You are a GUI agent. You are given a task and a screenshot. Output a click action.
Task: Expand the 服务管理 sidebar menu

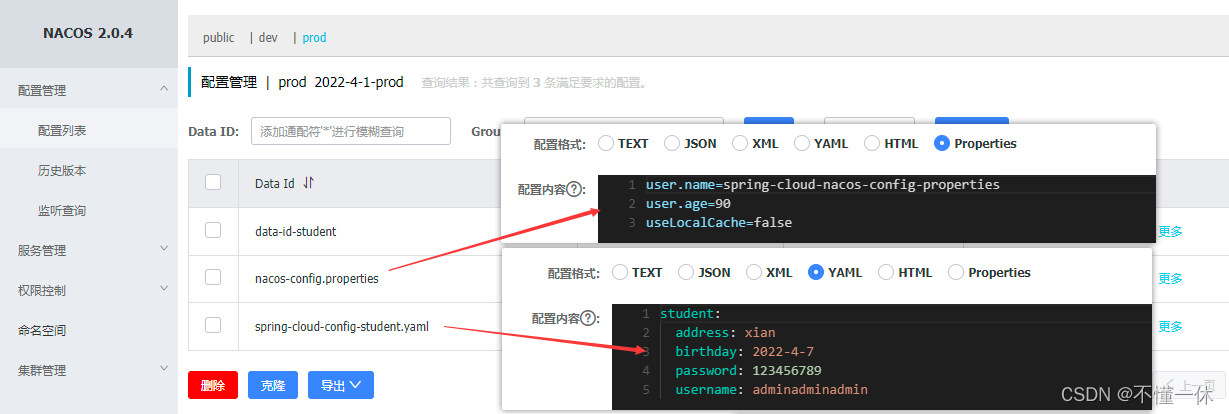point(88,250)
